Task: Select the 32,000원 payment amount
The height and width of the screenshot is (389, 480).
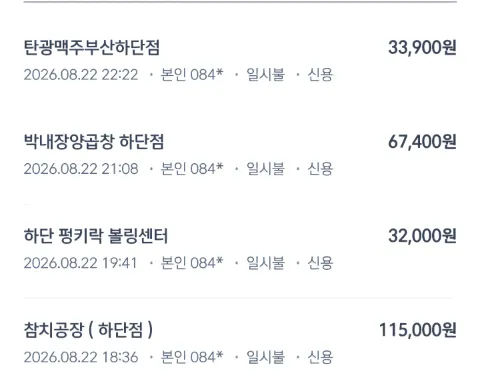Action: (422, 236)
